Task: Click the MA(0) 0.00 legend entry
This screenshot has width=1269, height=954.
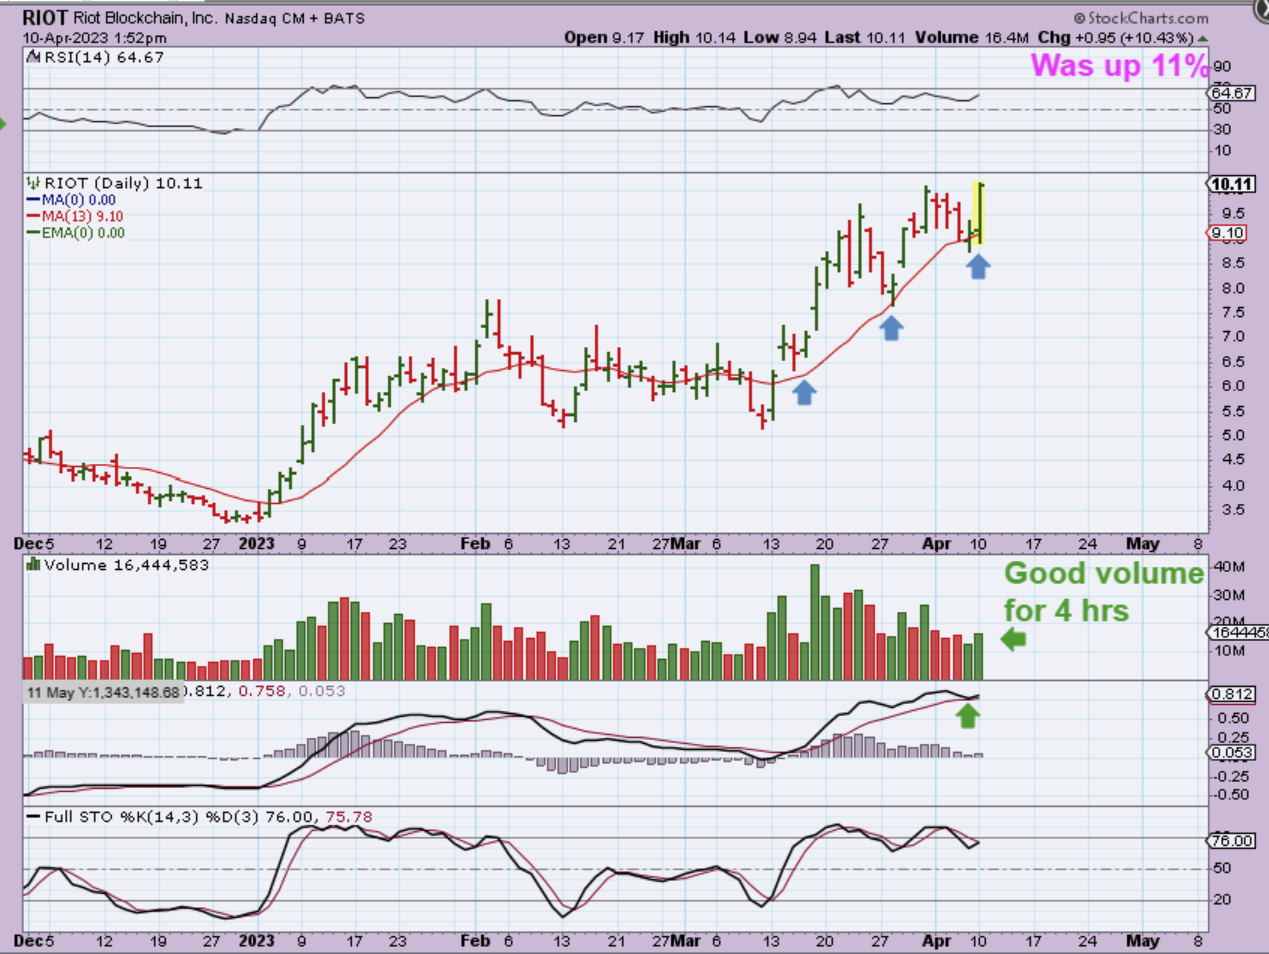Action: 79,200
